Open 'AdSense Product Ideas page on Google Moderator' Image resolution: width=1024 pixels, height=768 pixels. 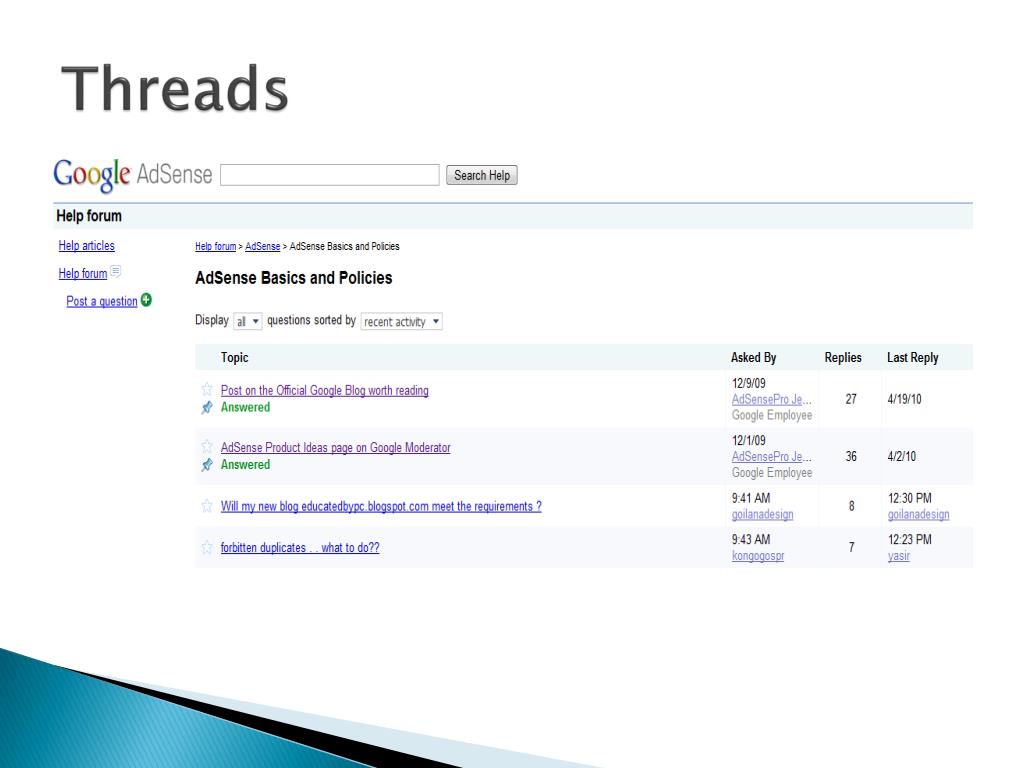click(x=336, y=447)
